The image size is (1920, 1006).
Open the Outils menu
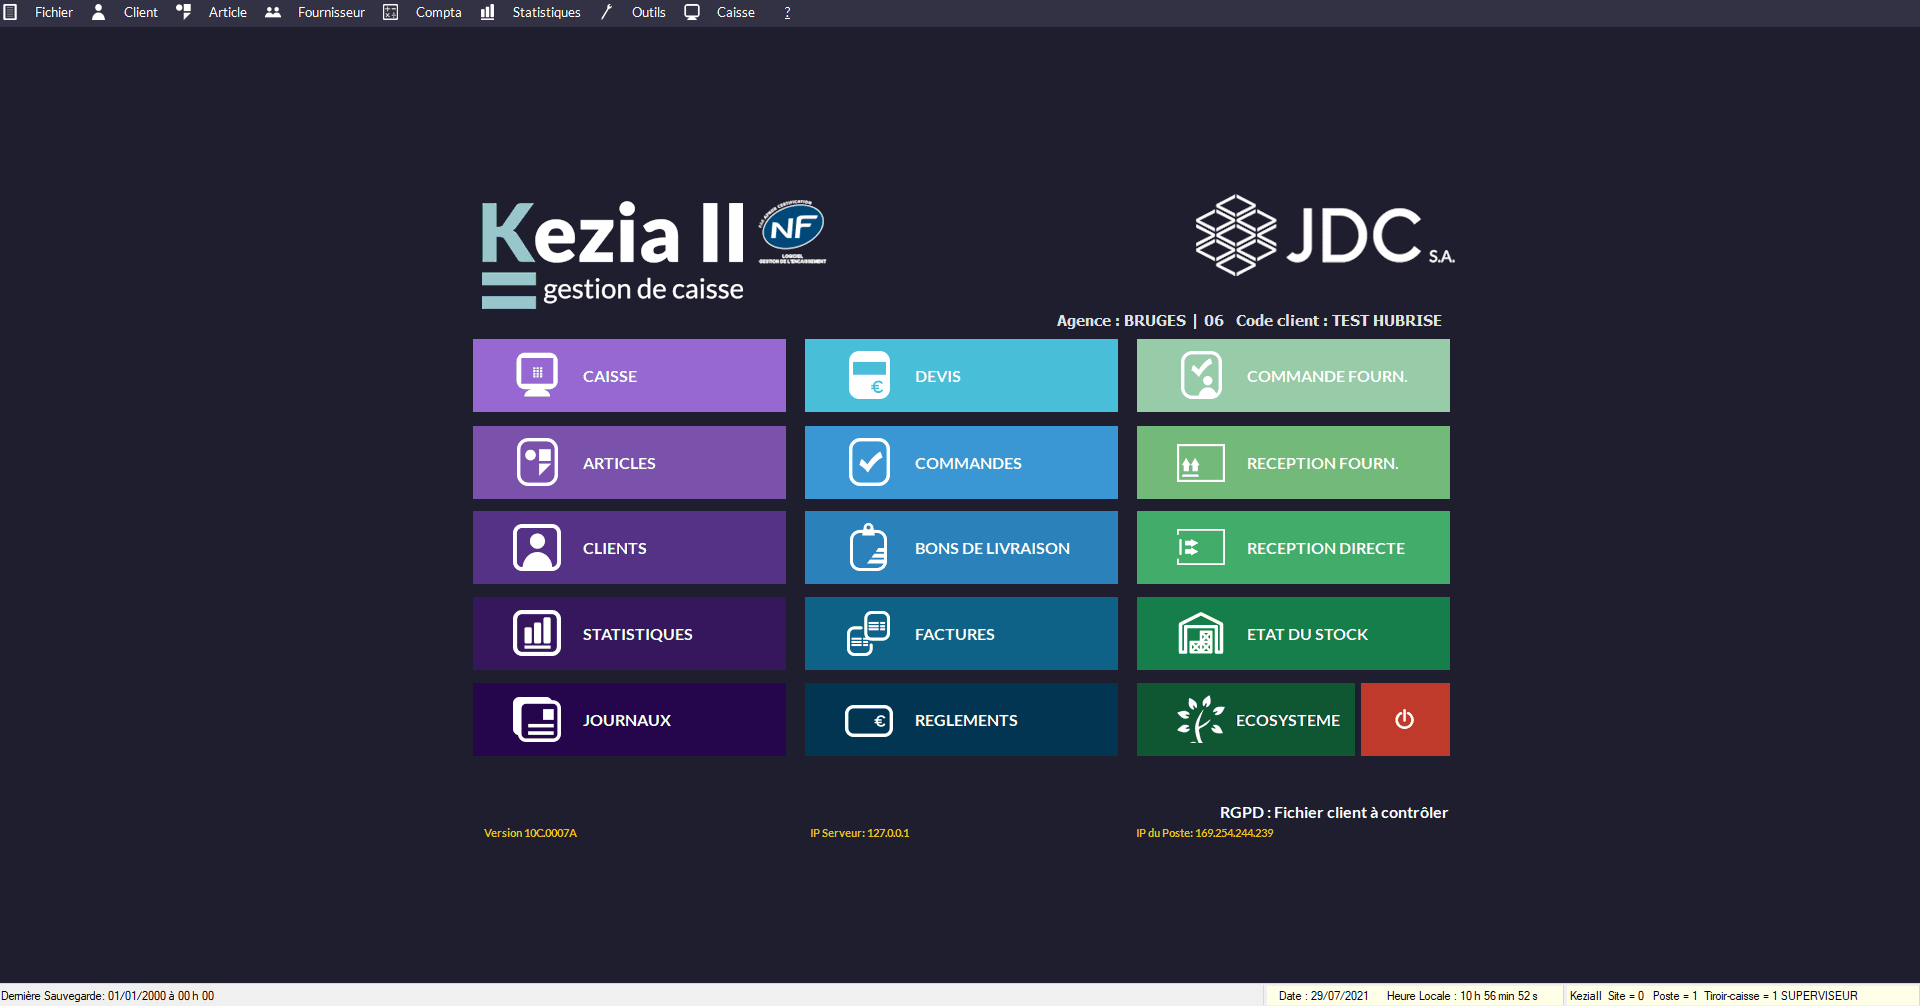[x=649, y=12]
